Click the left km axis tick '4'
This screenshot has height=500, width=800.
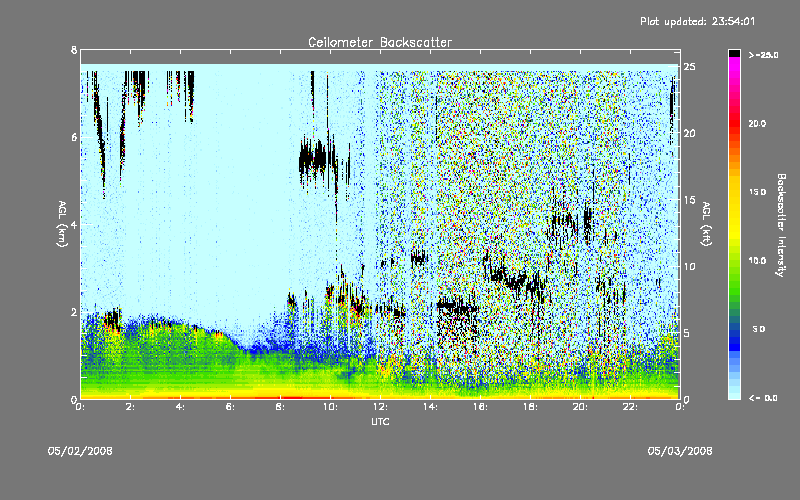point(74,224)
